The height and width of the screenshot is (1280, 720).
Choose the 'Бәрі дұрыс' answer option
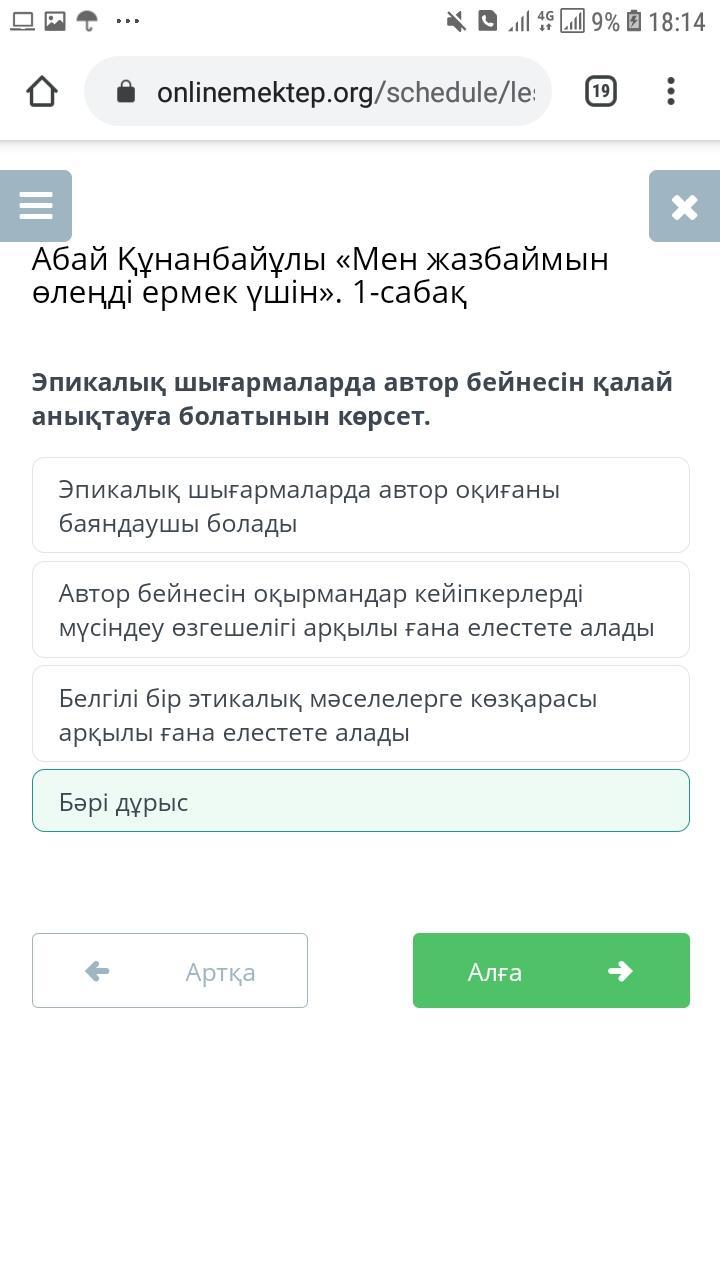[360, 801]
